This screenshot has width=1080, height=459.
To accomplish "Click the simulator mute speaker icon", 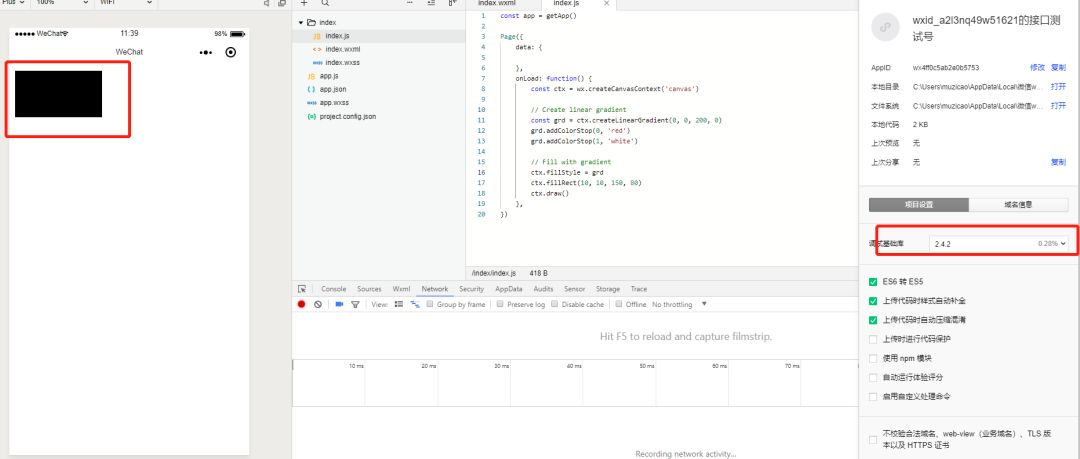I will tap(267, 3).
